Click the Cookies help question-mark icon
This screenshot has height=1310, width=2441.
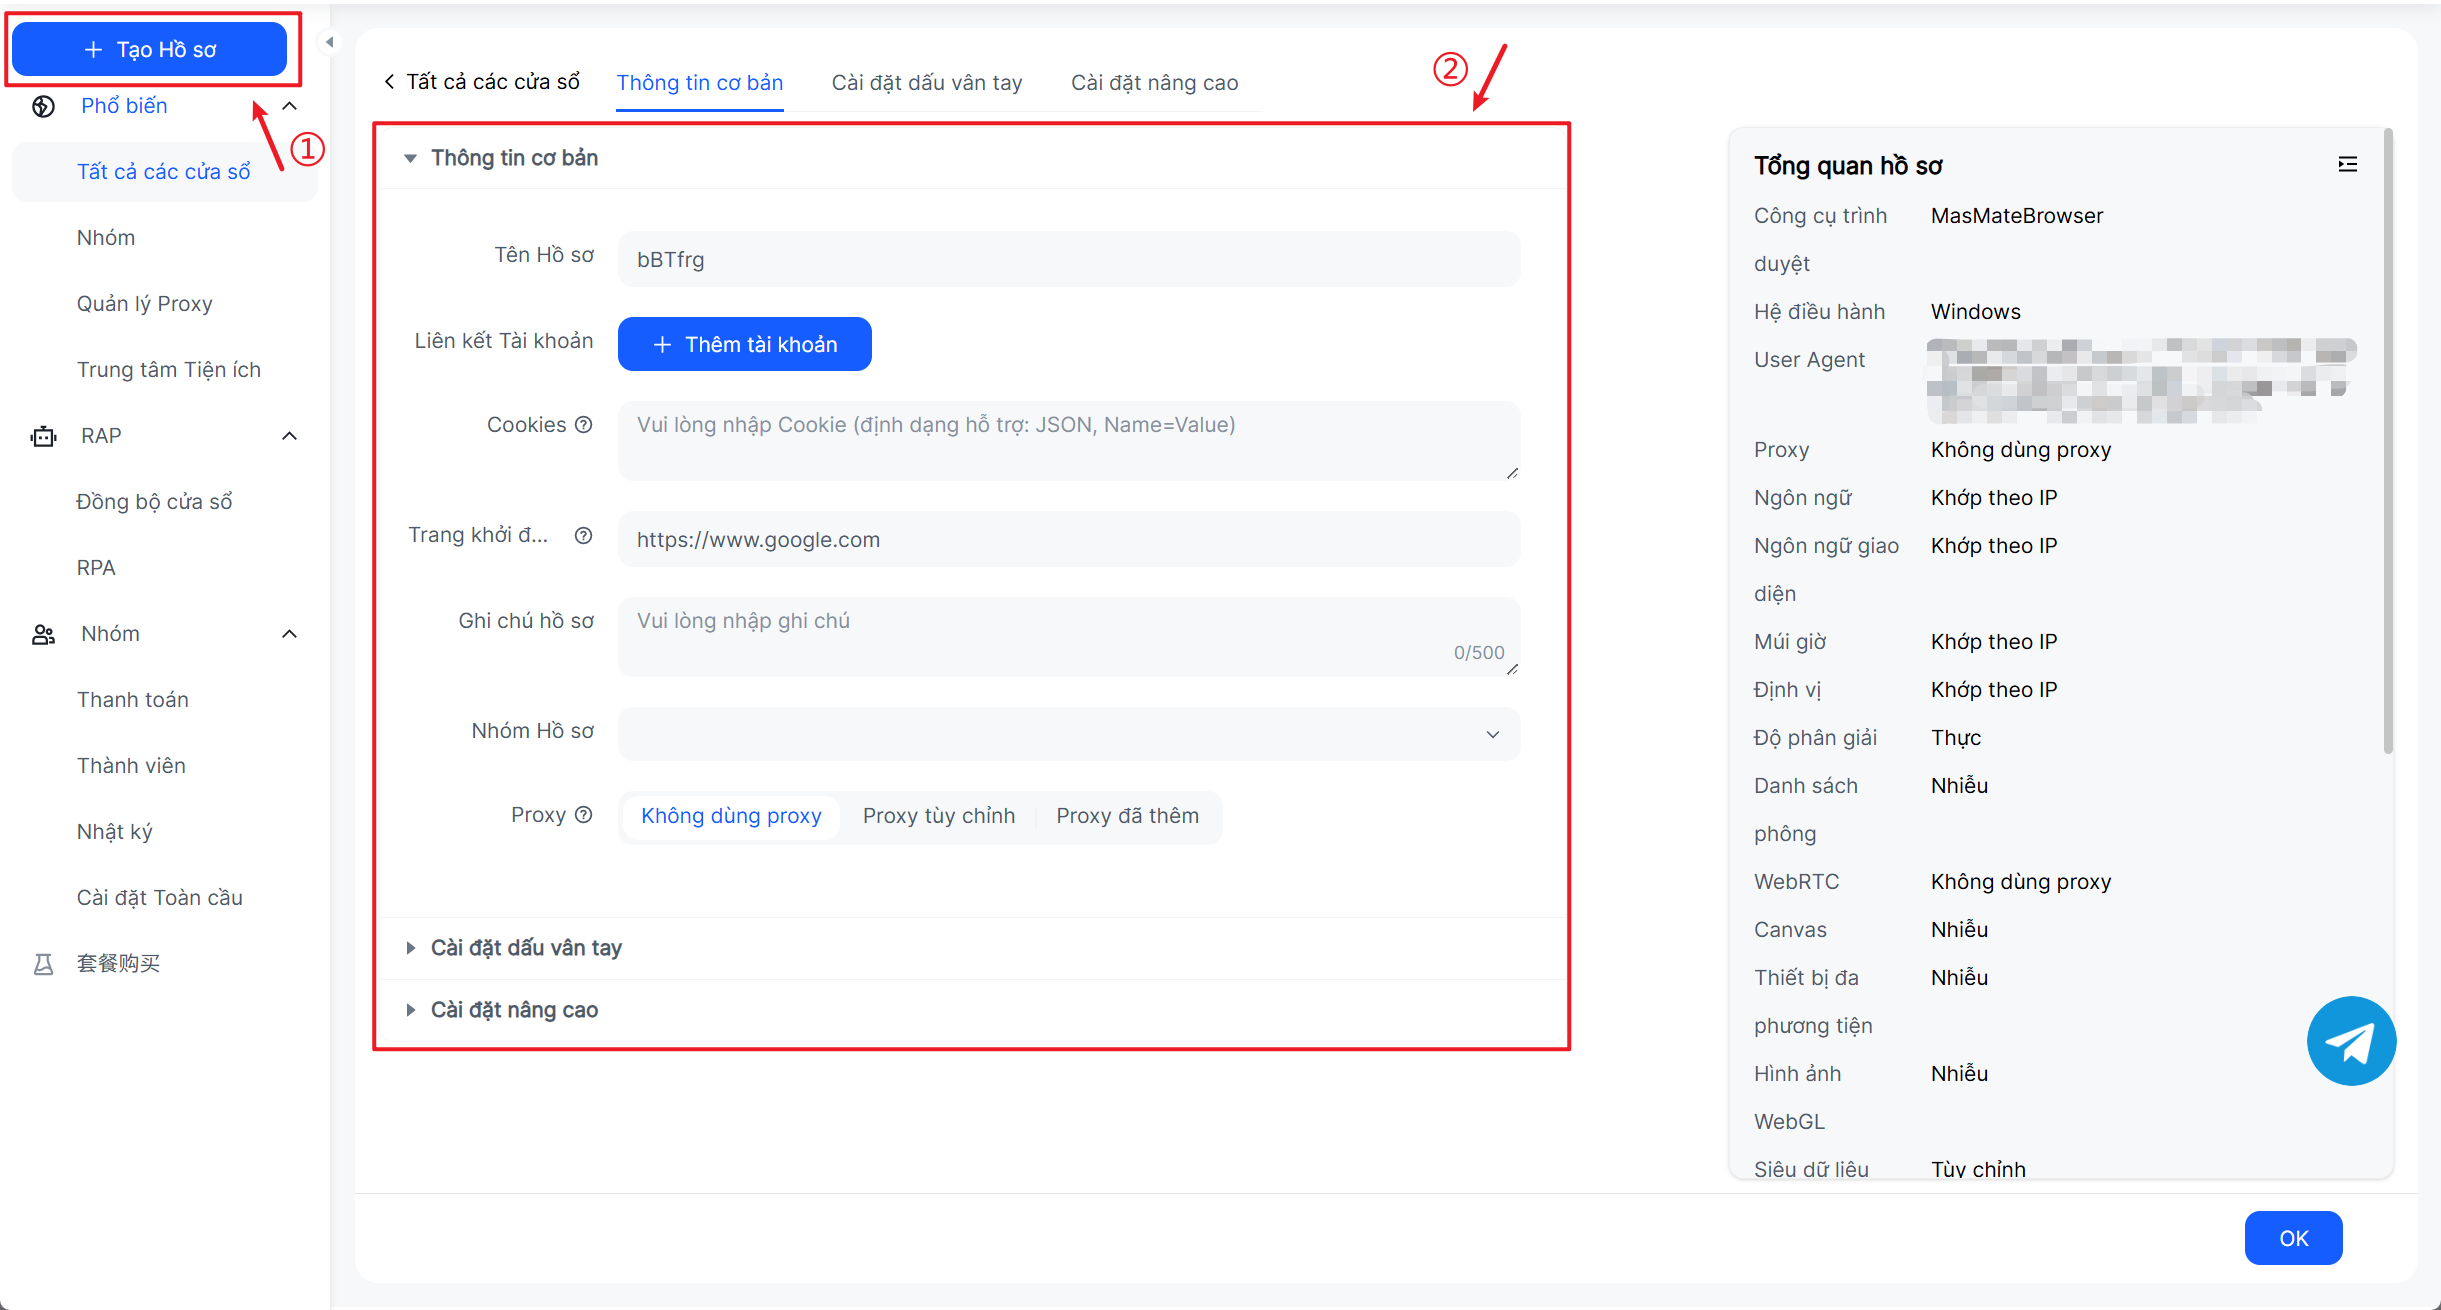pos(584,425)
